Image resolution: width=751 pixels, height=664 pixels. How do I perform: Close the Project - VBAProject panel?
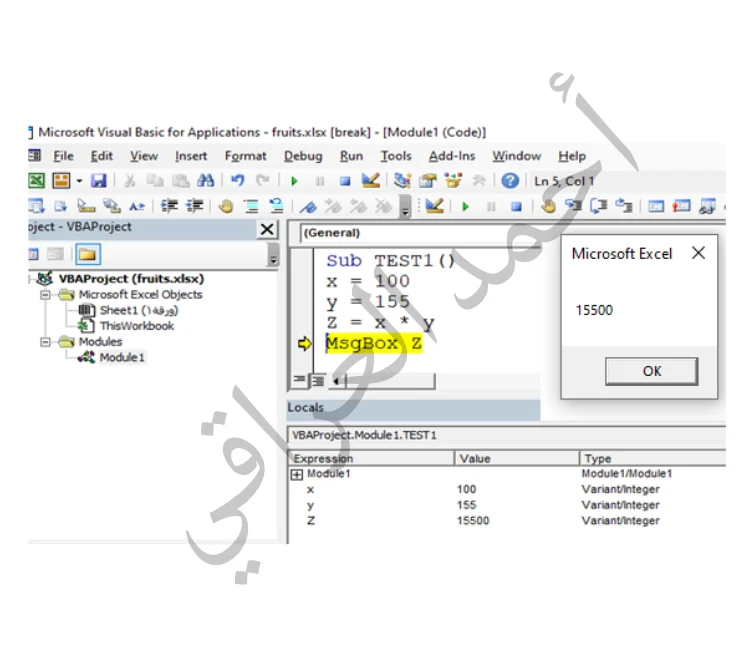click(267, 229)
